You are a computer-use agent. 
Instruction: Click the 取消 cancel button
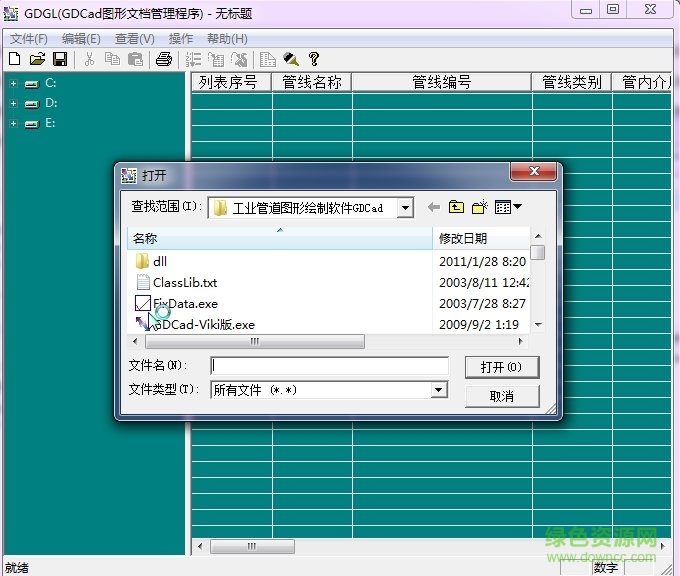(502, 396)
